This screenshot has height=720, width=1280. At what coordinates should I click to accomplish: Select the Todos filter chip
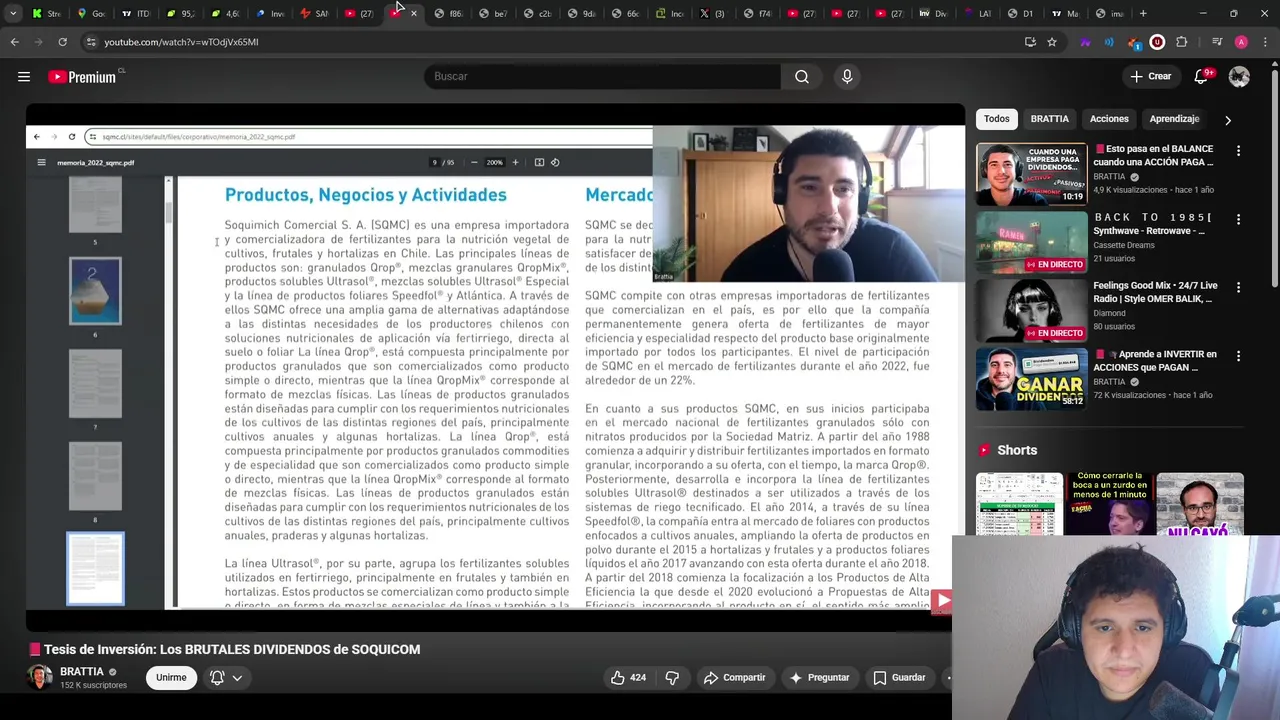click(x=996, y=119)
